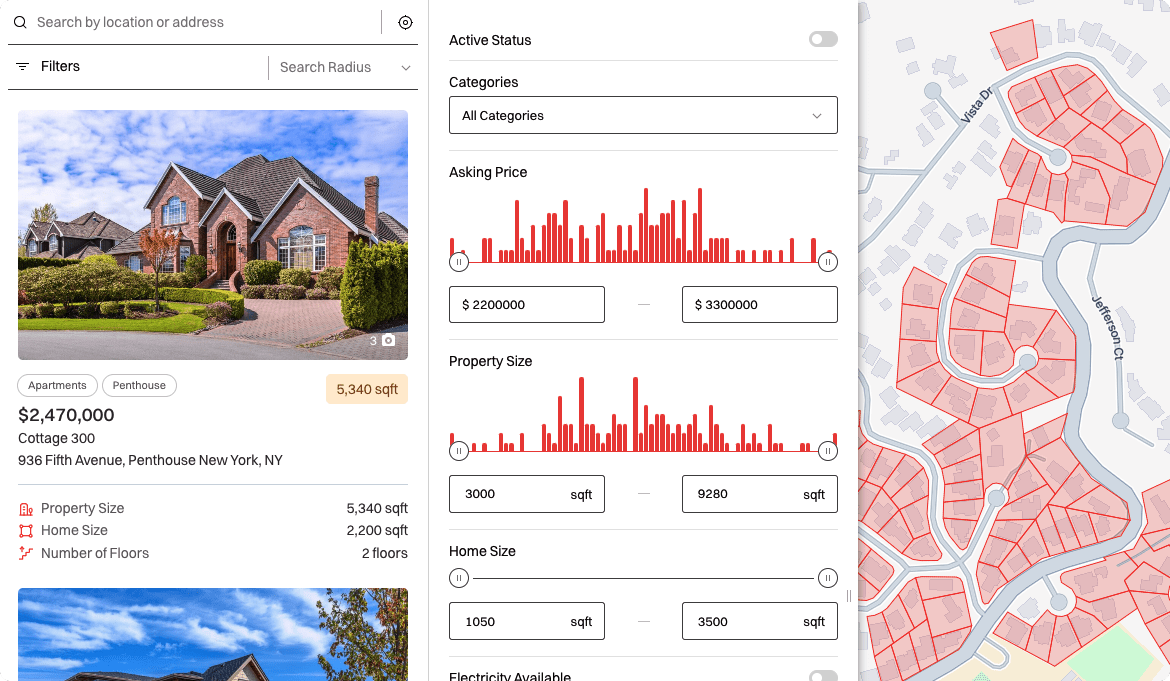The height and width of the screenshot is (681, 1170).
Task: Click the Cottage 300 listing title
Action: click(57, 439)
